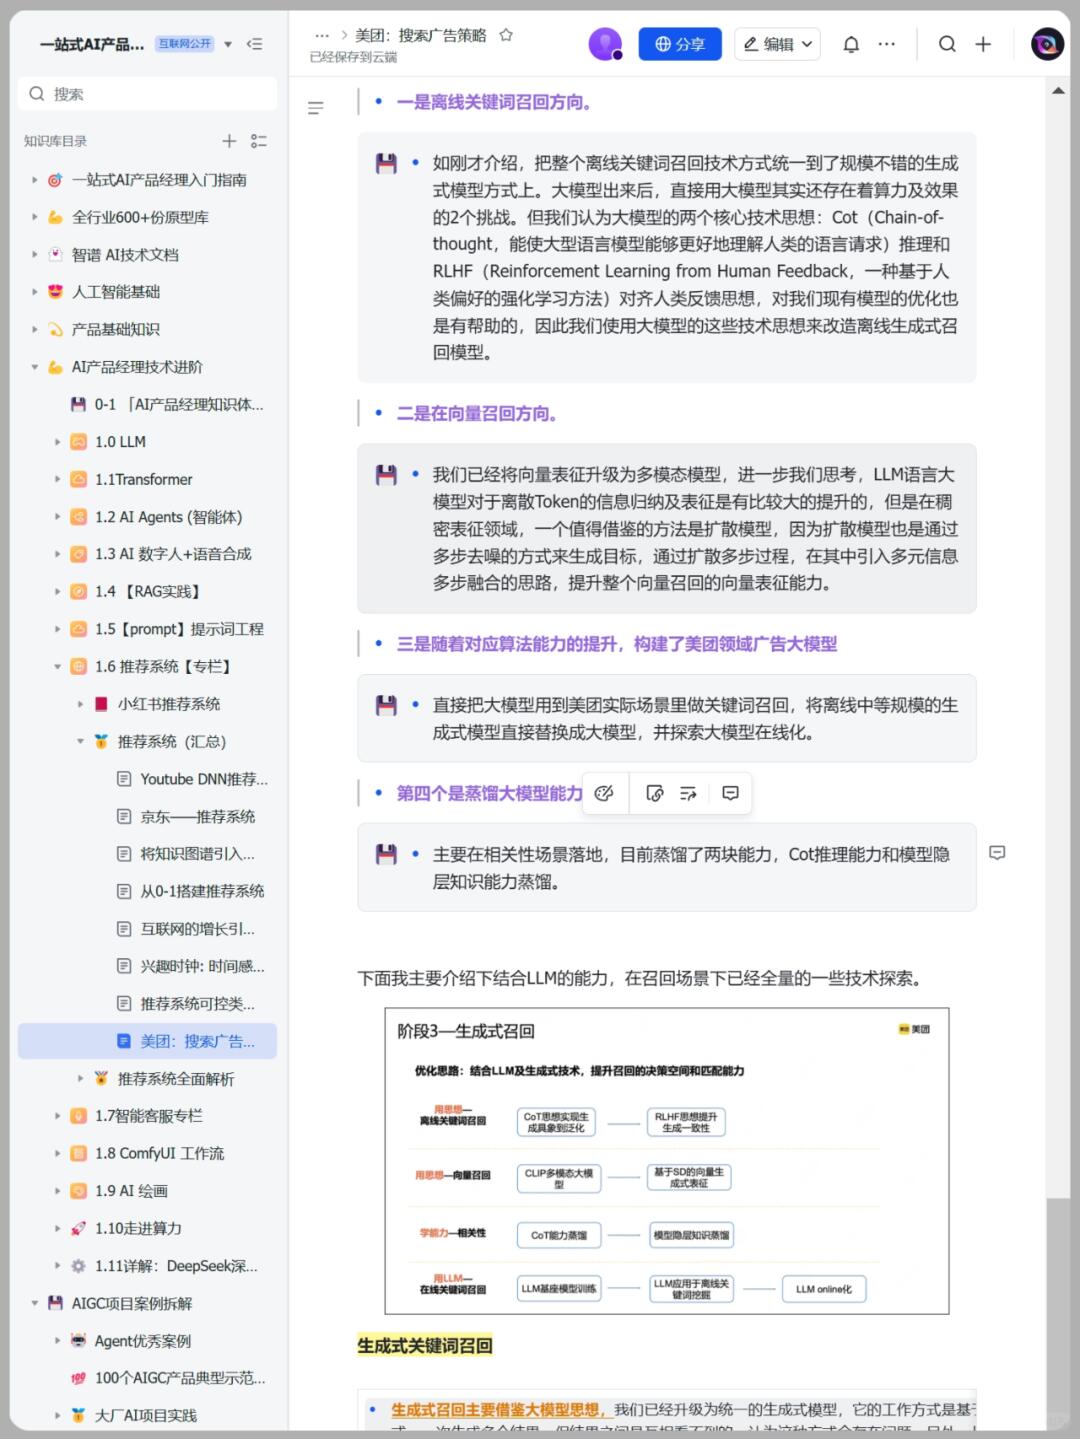
Task: Open the comment bubble beside the paragraph
Action: [x=997, y=853]
